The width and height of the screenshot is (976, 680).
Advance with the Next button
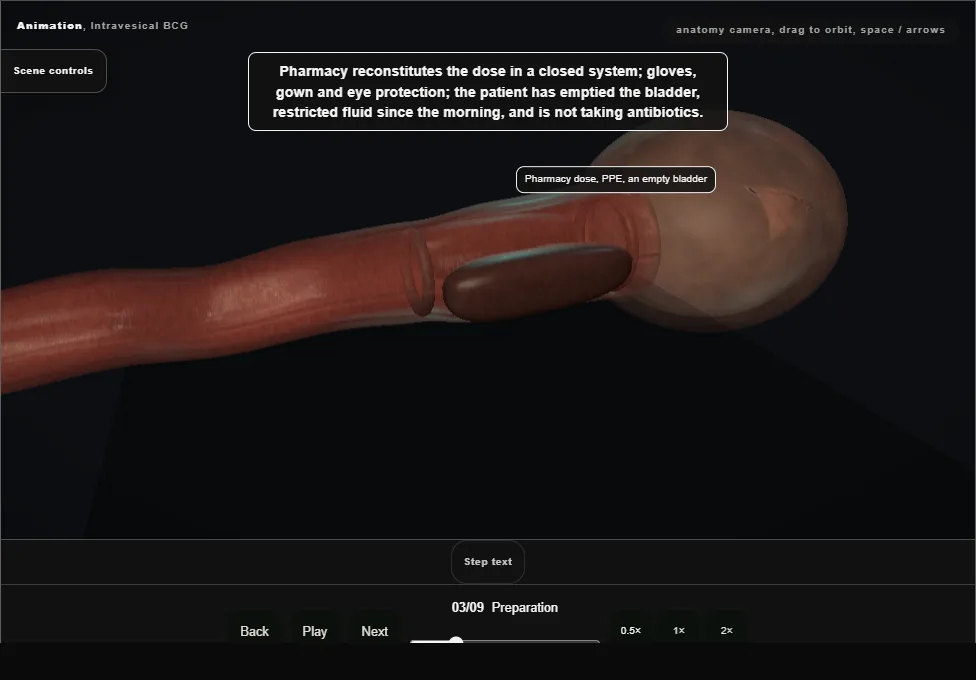375,631
